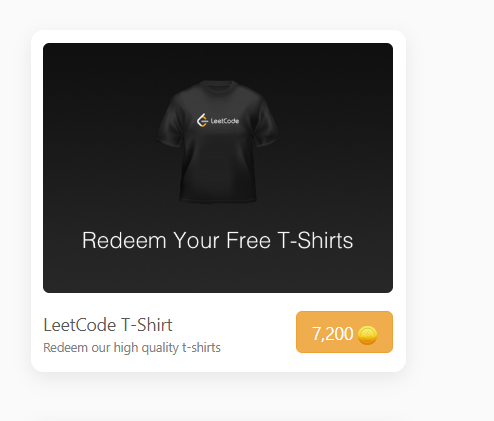This screenshot has width=494, height=421.
Task: Redeem the shirt using the orange 7,200 button
Action: click(344, 332)
